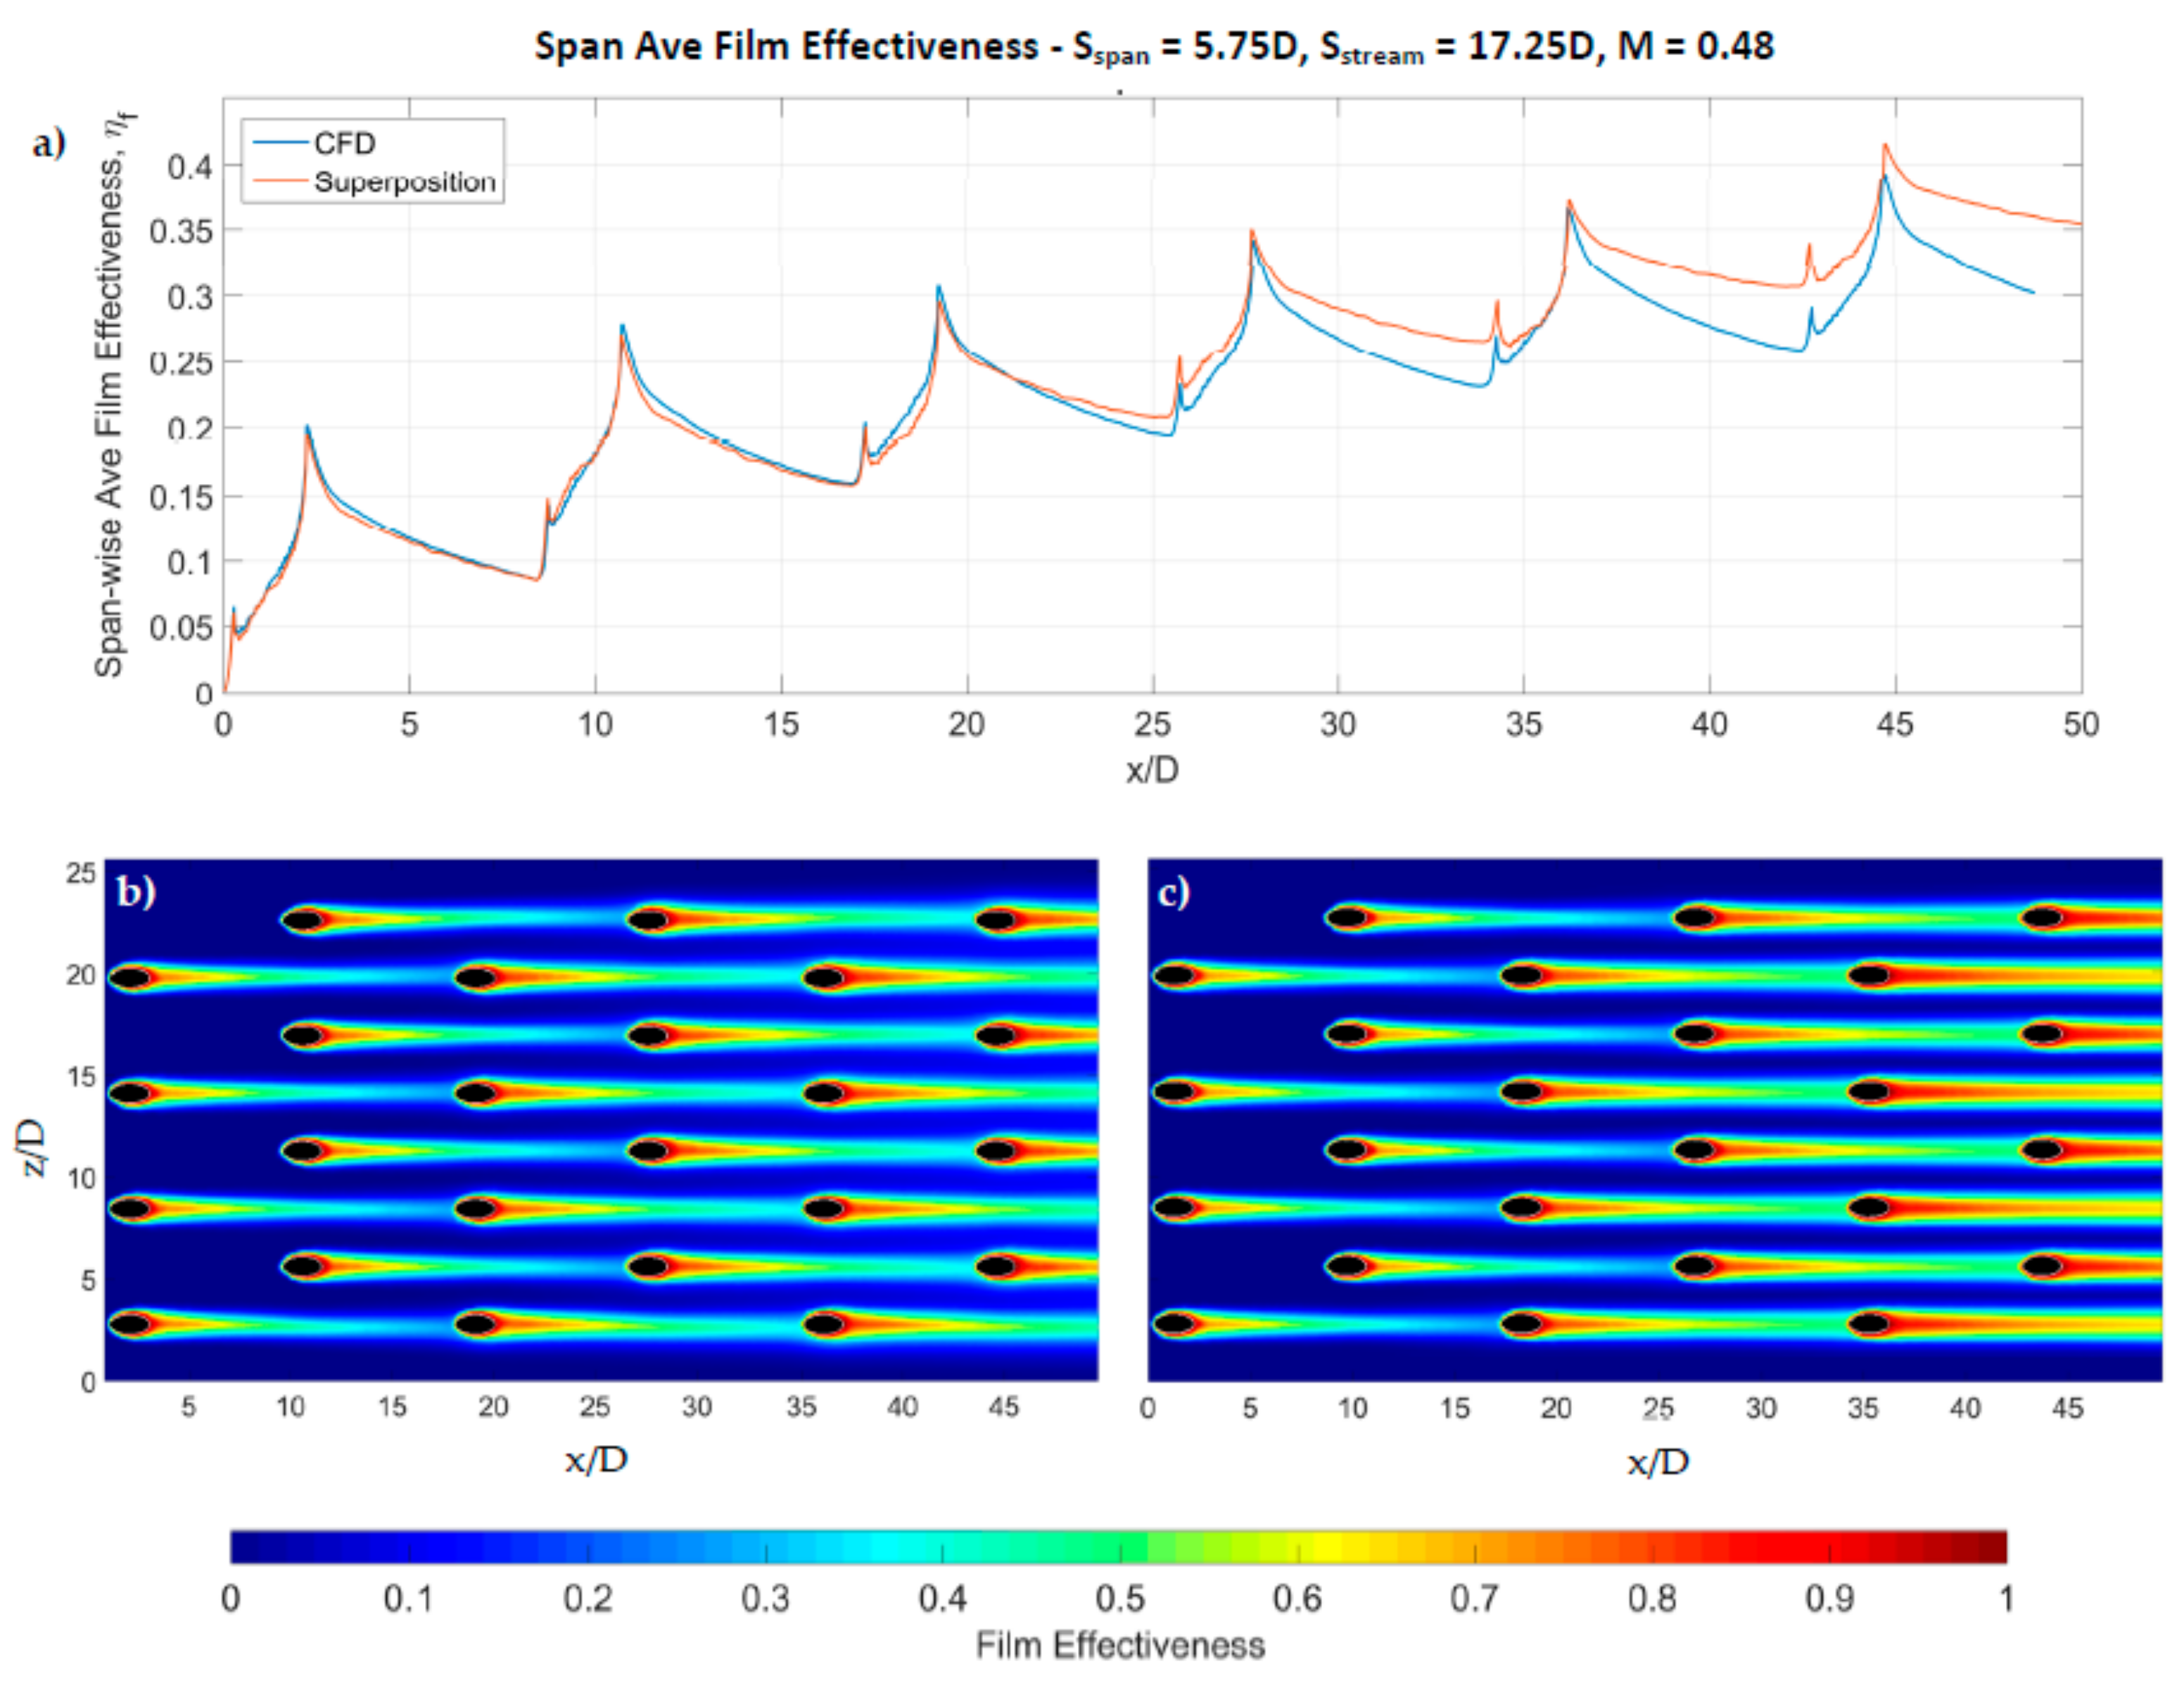Select the 'CFD' legend entry
Viewport: 2184px width, 1683px height.
(314, 143)
